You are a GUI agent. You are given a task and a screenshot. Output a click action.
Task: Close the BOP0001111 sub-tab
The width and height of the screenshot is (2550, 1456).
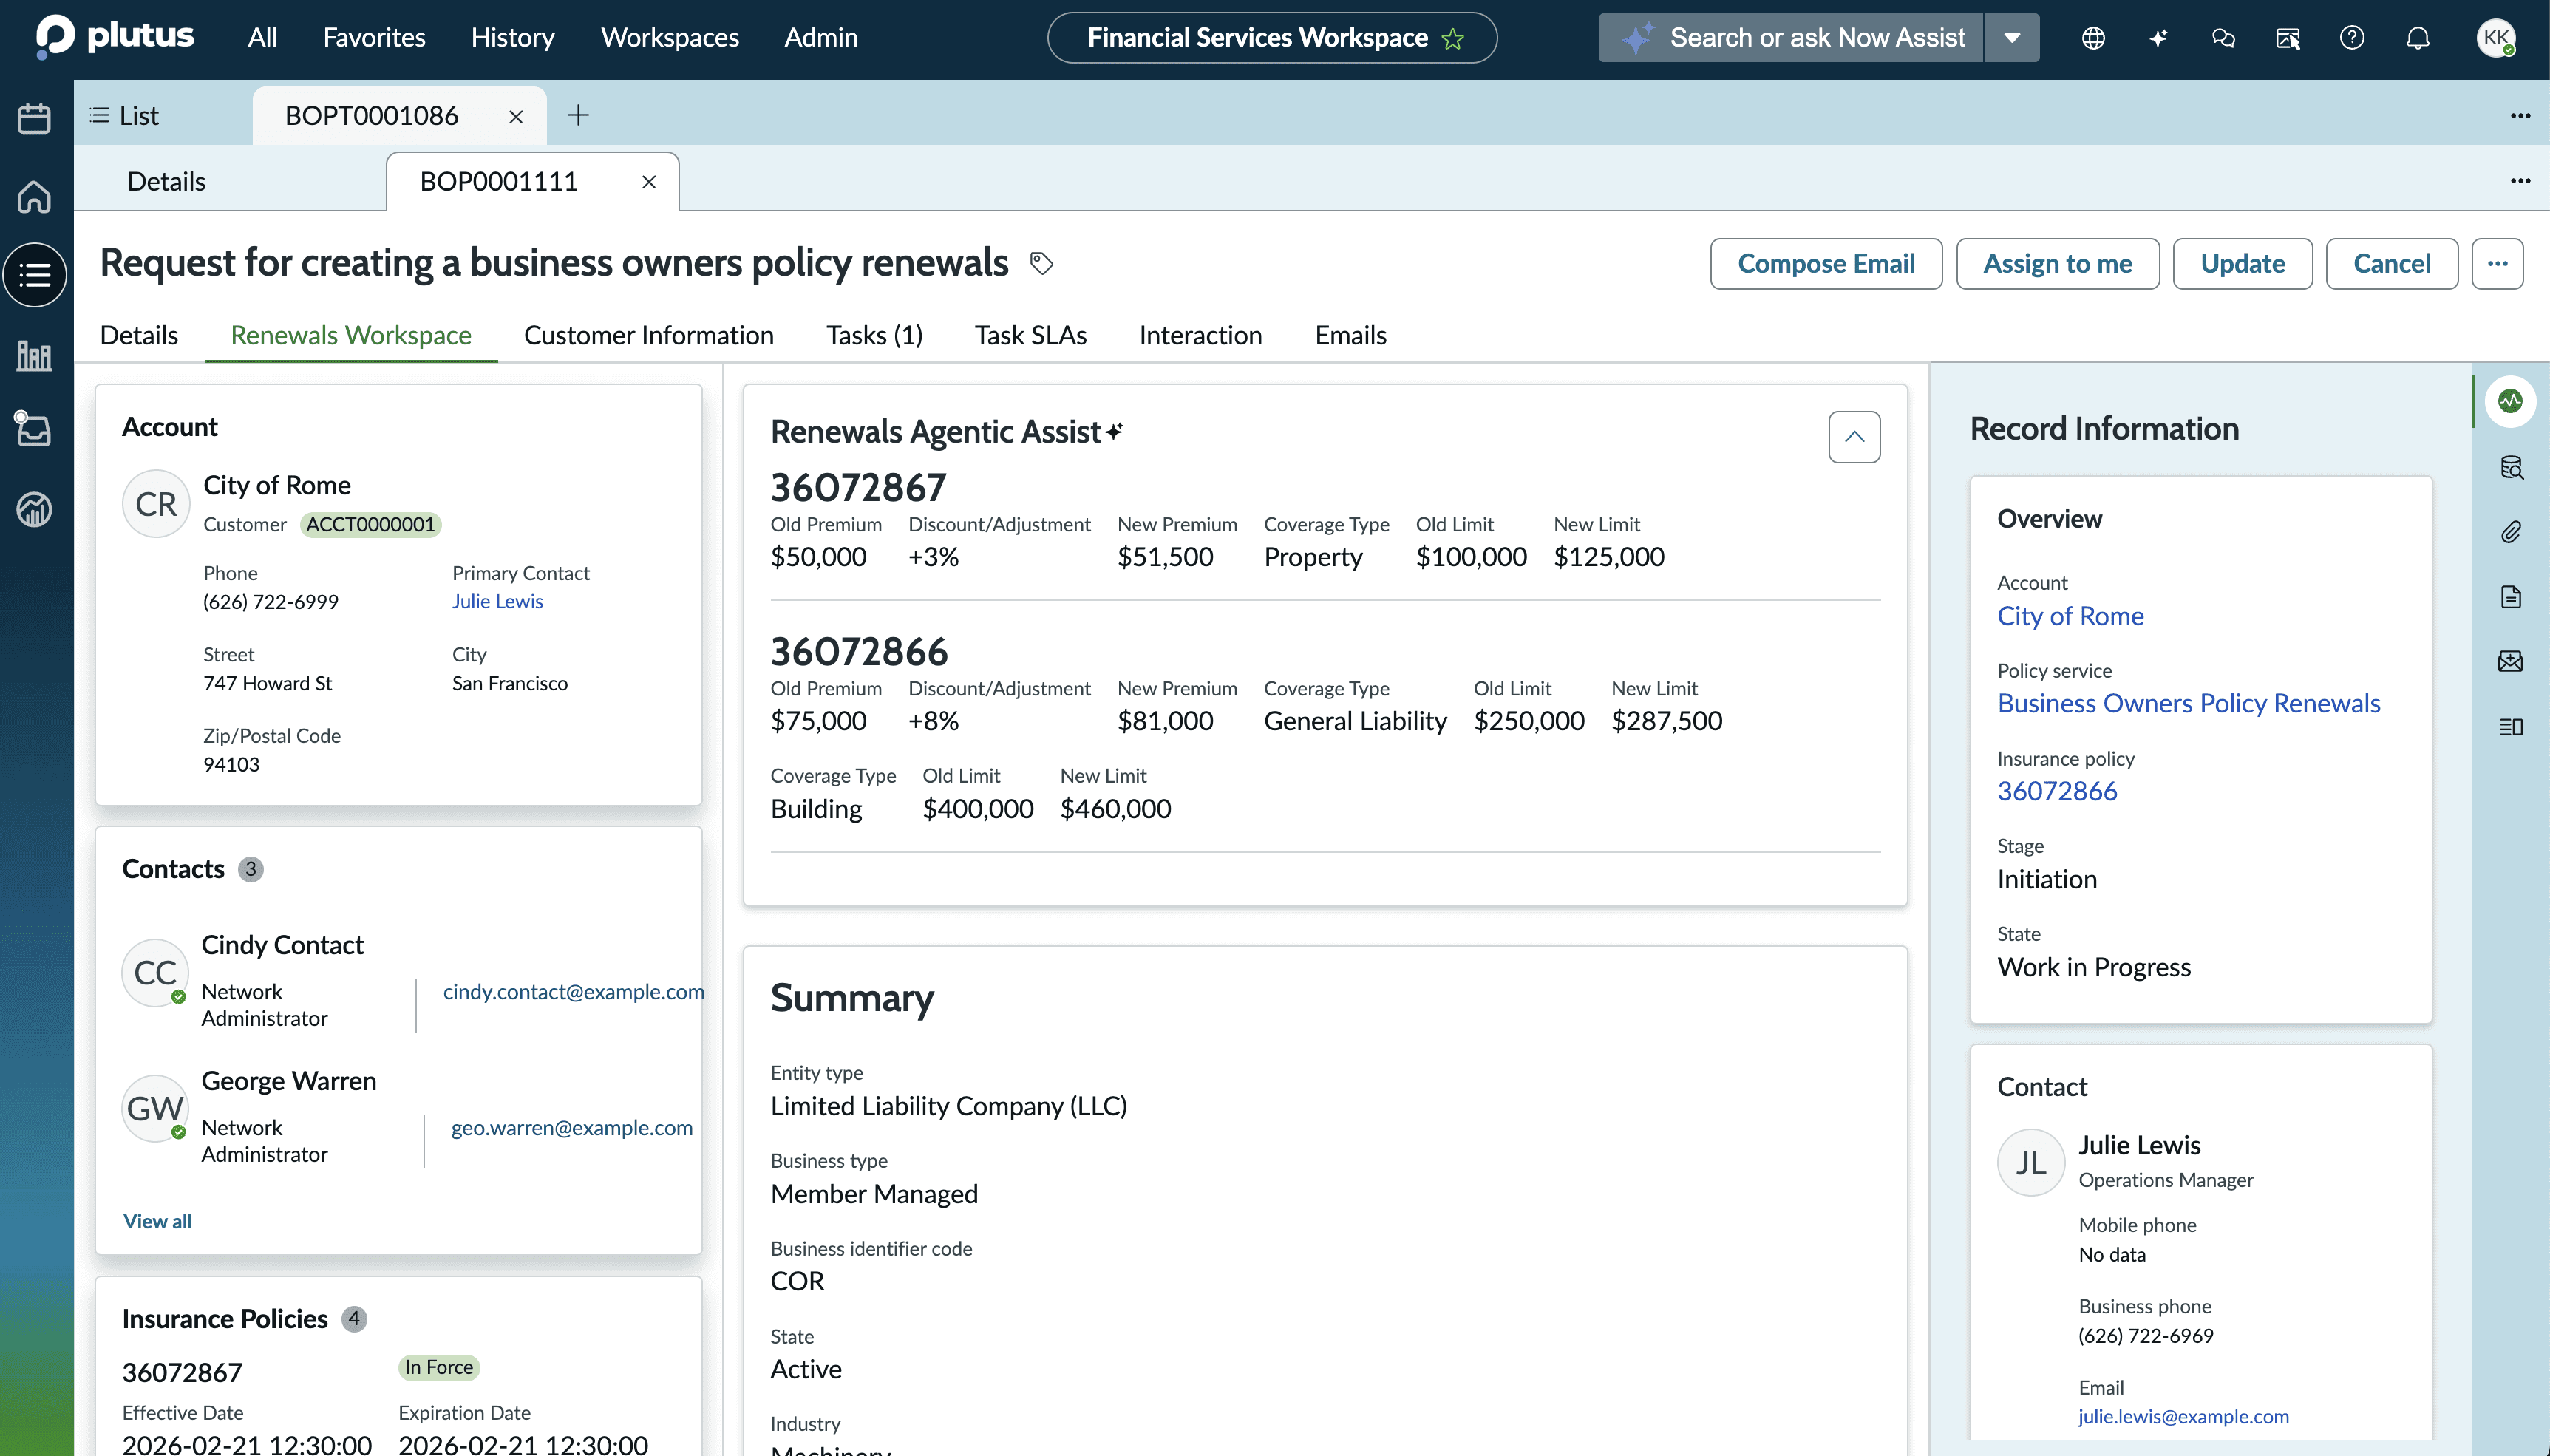pyautogui.click(x=649, y=182)
